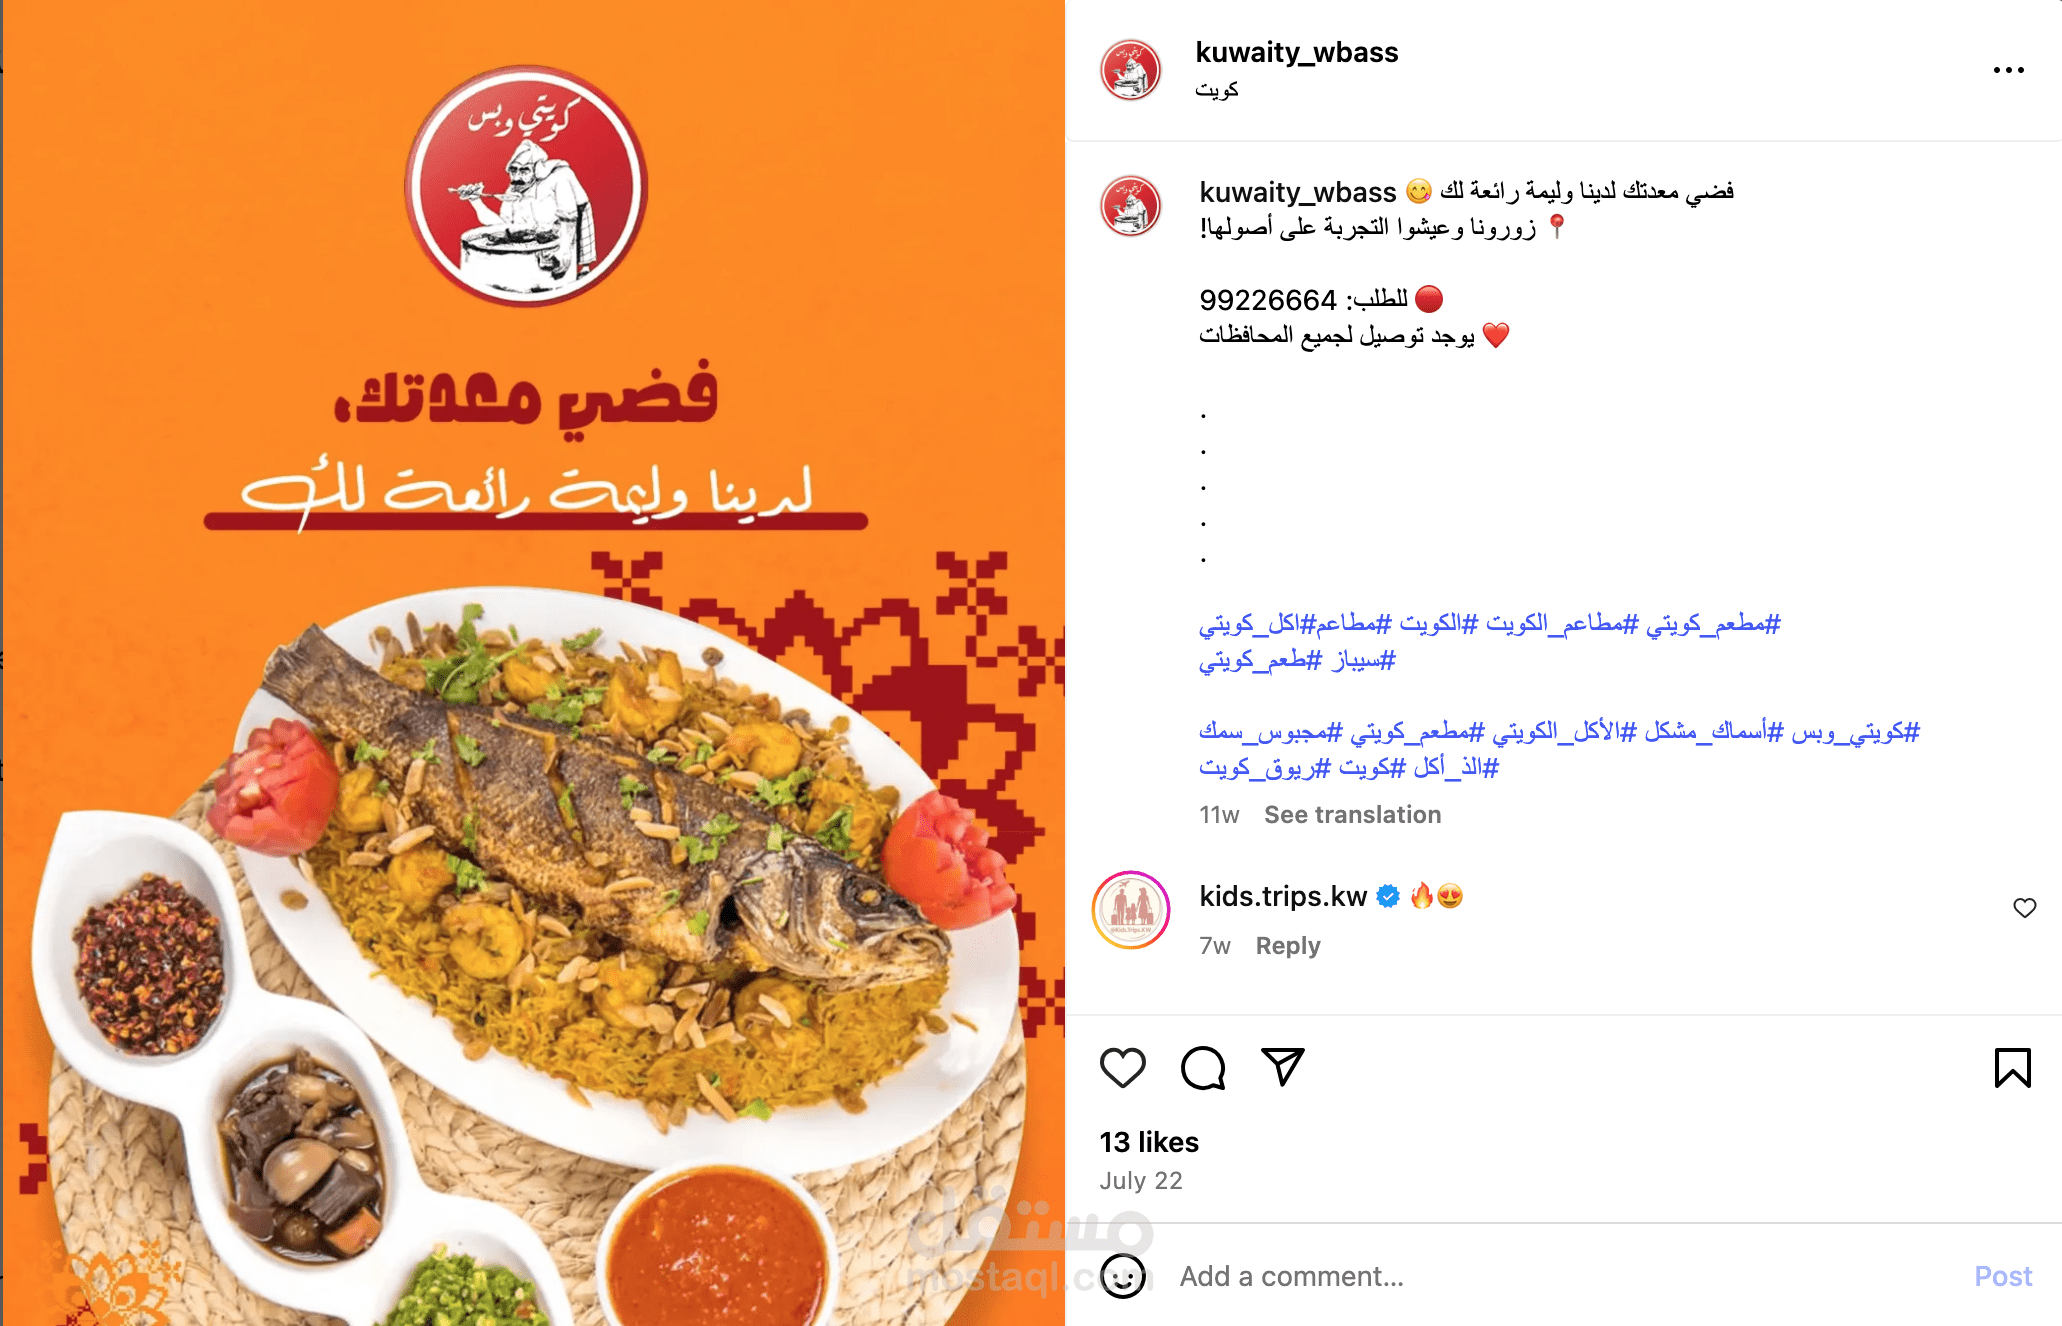The width and height of the screenshot is (2062, 1326).
Task: Click the fish dish post image
Action: 533,663
